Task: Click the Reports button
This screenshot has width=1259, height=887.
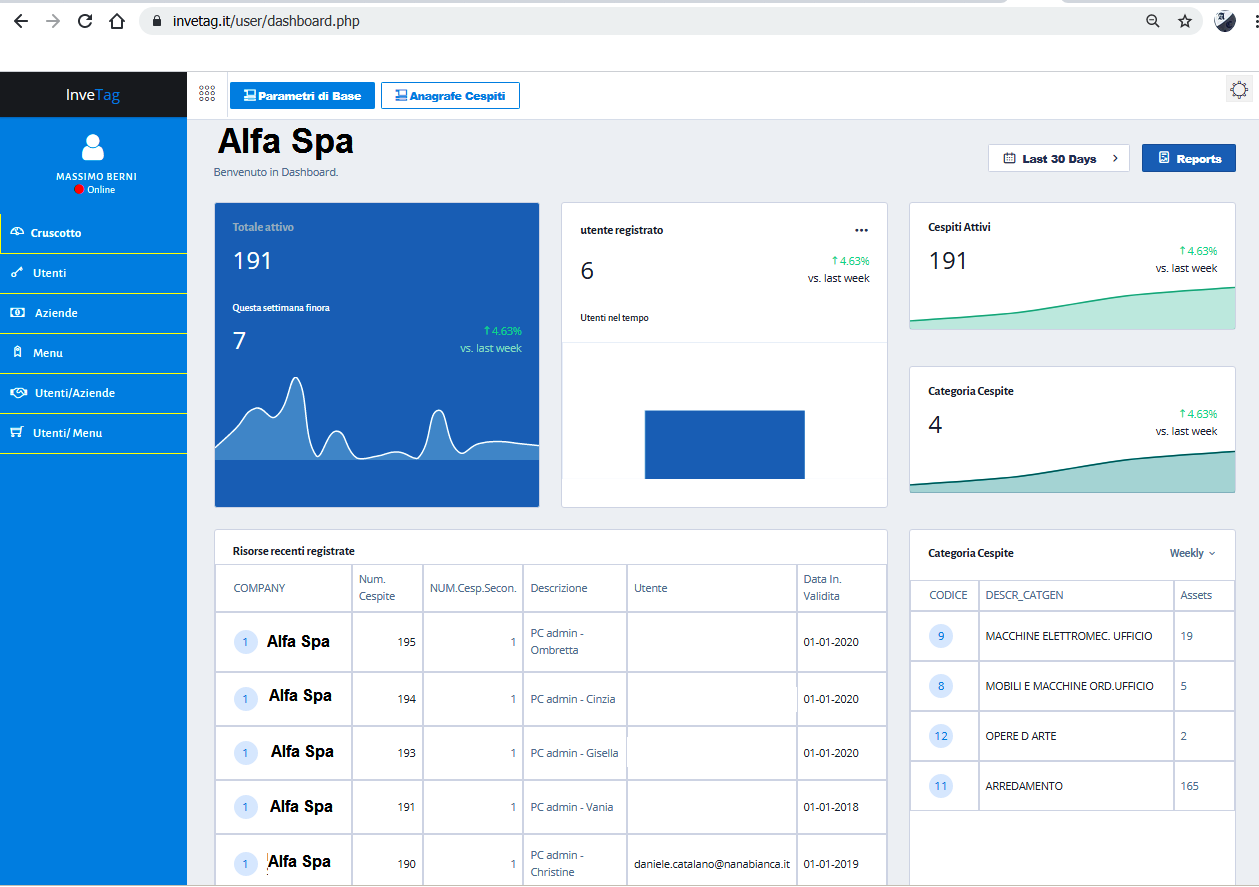Action: pos(1189,158)
